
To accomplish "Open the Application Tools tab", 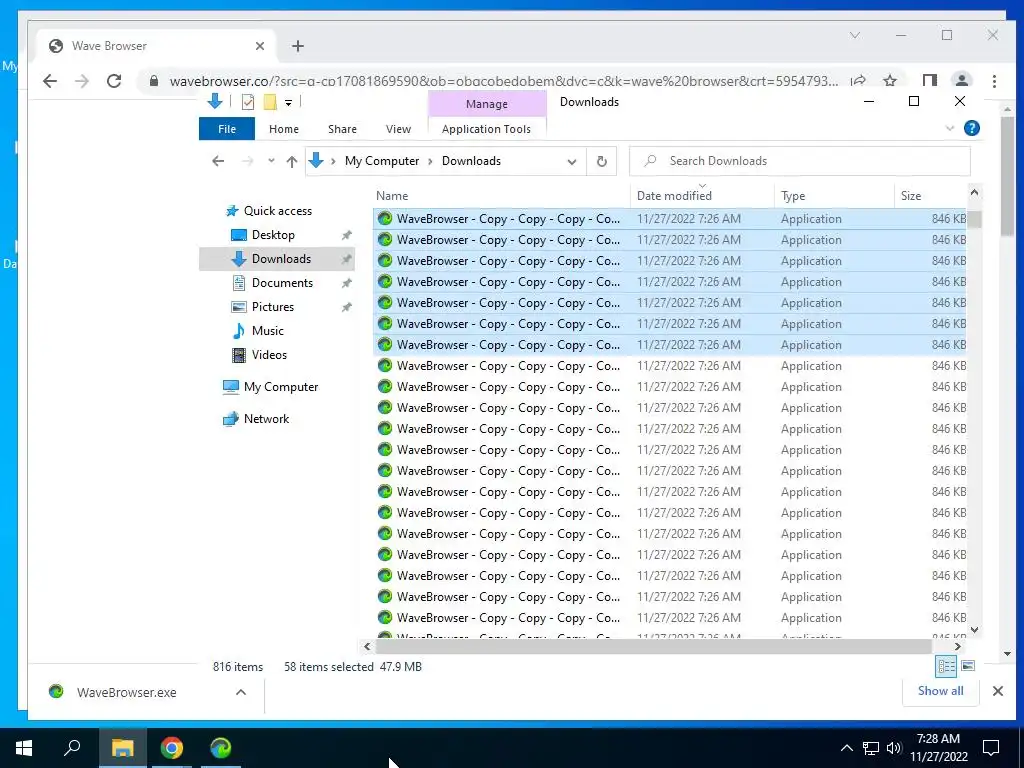I will click(487, 129).
